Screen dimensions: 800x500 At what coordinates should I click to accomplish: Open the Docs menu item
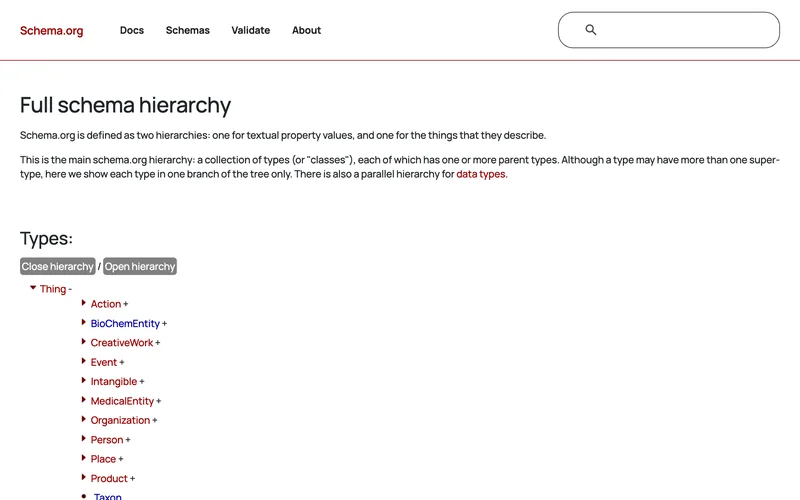132,30
